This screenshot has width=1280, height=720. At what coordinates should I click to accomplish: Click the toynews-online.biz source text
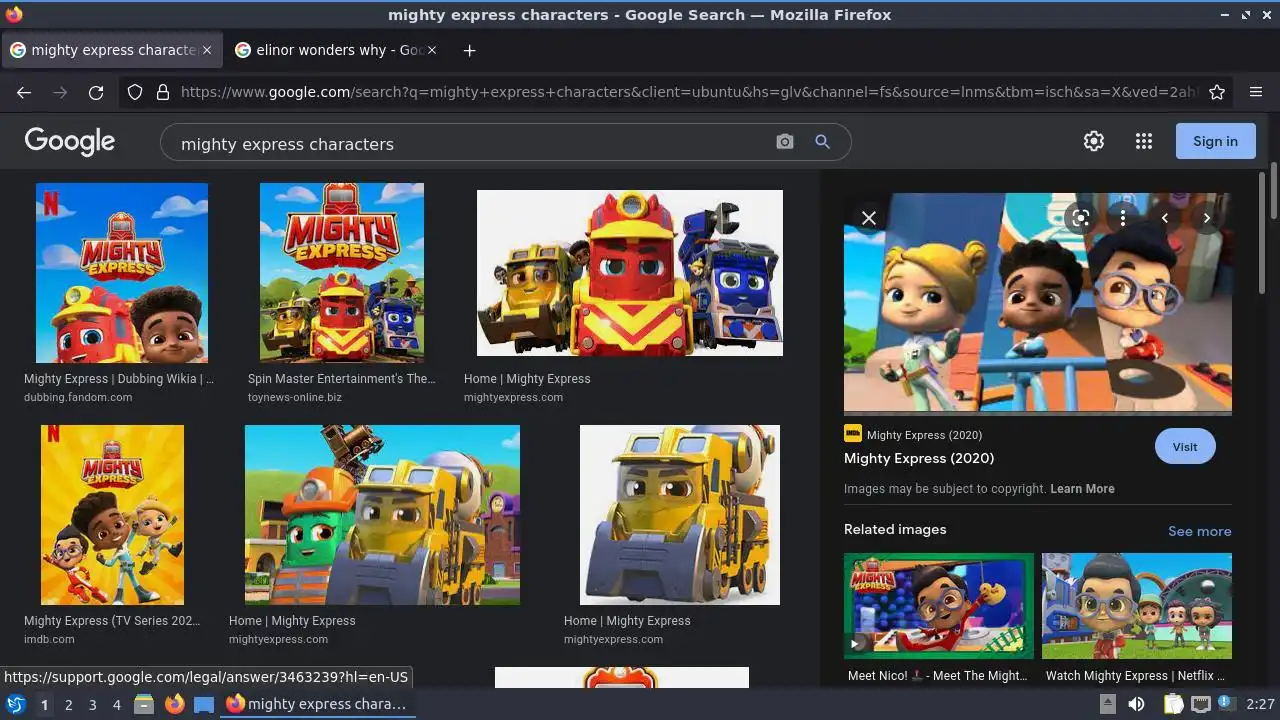[295, 397]
